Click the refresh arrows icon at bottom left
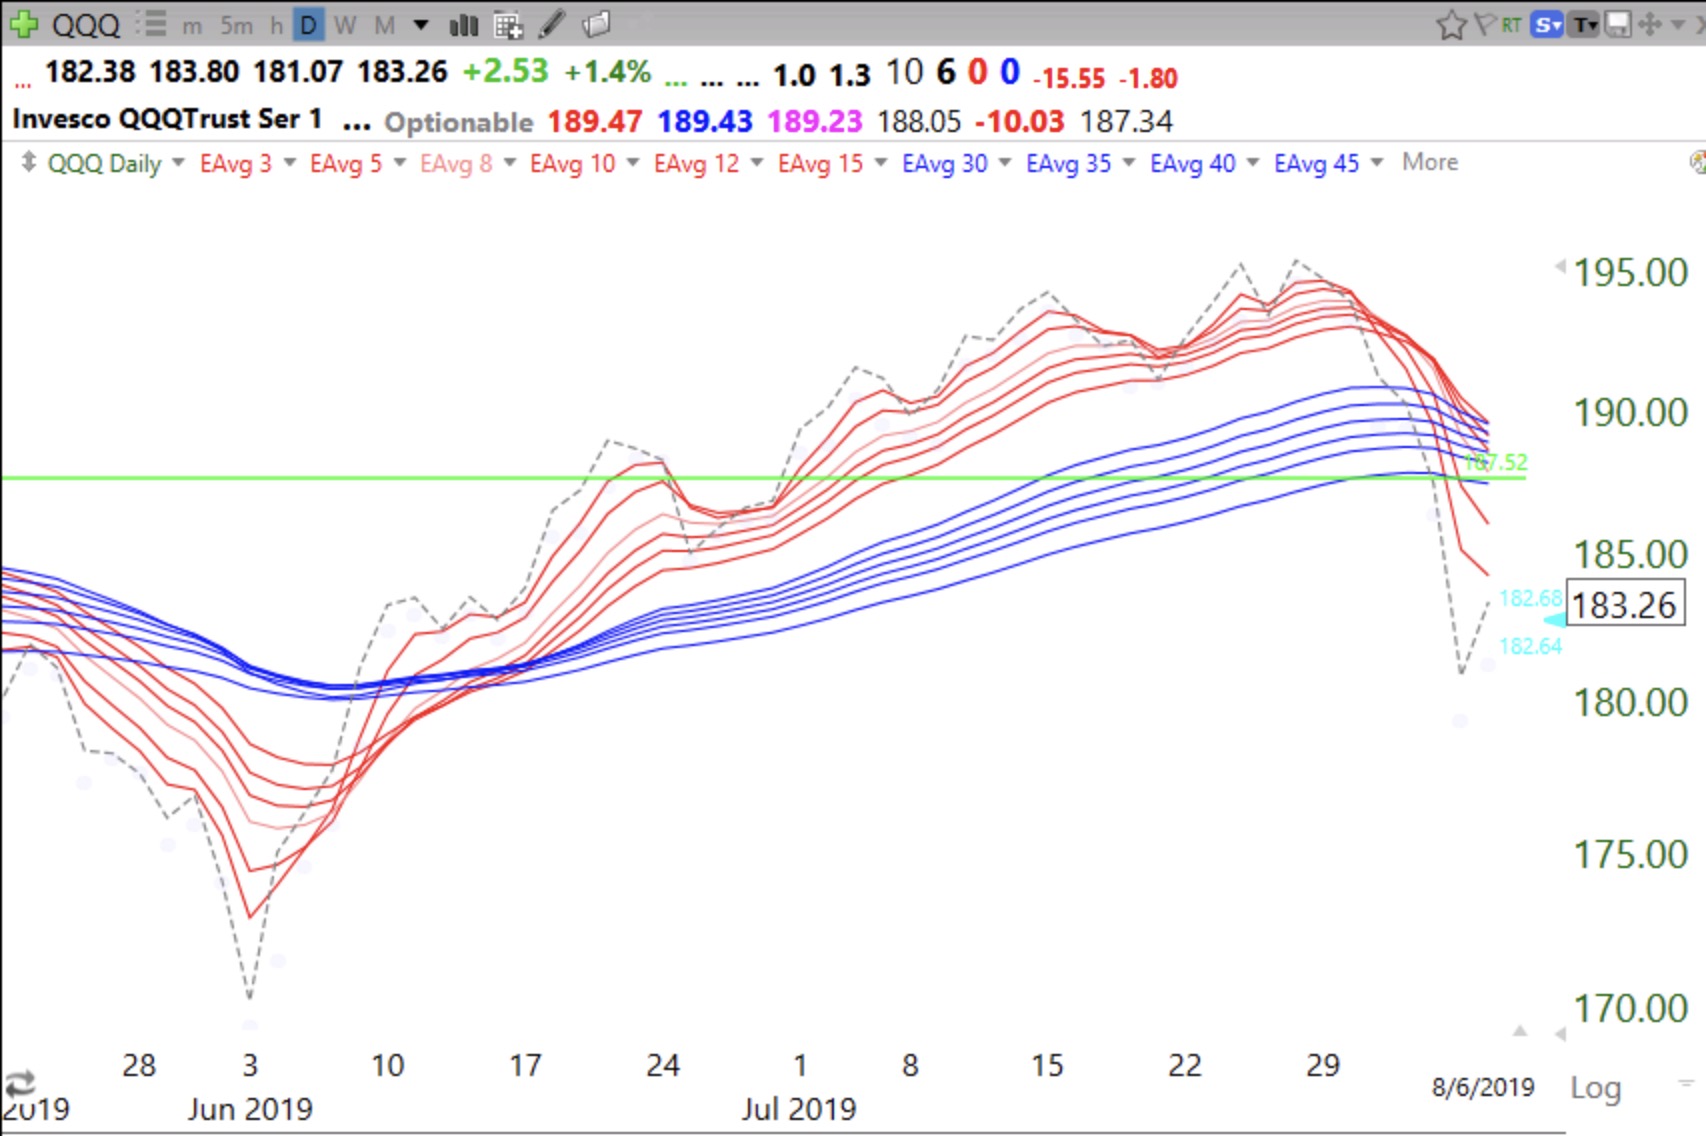 point(20,1083)
